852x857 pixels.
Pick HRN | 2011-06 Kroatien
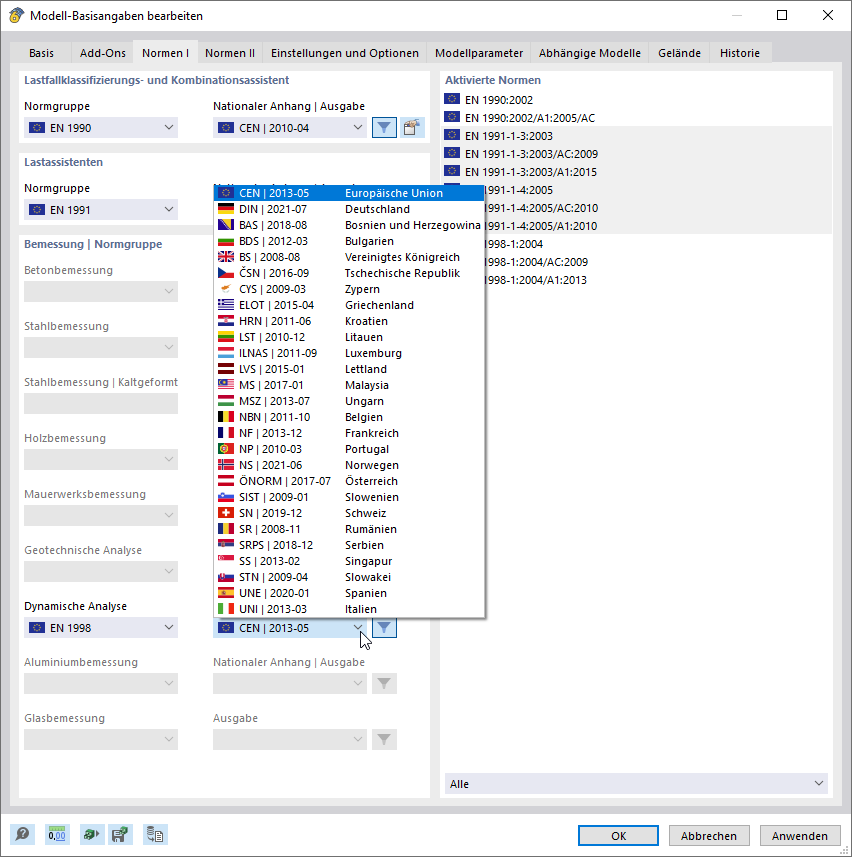coord(349,321)
